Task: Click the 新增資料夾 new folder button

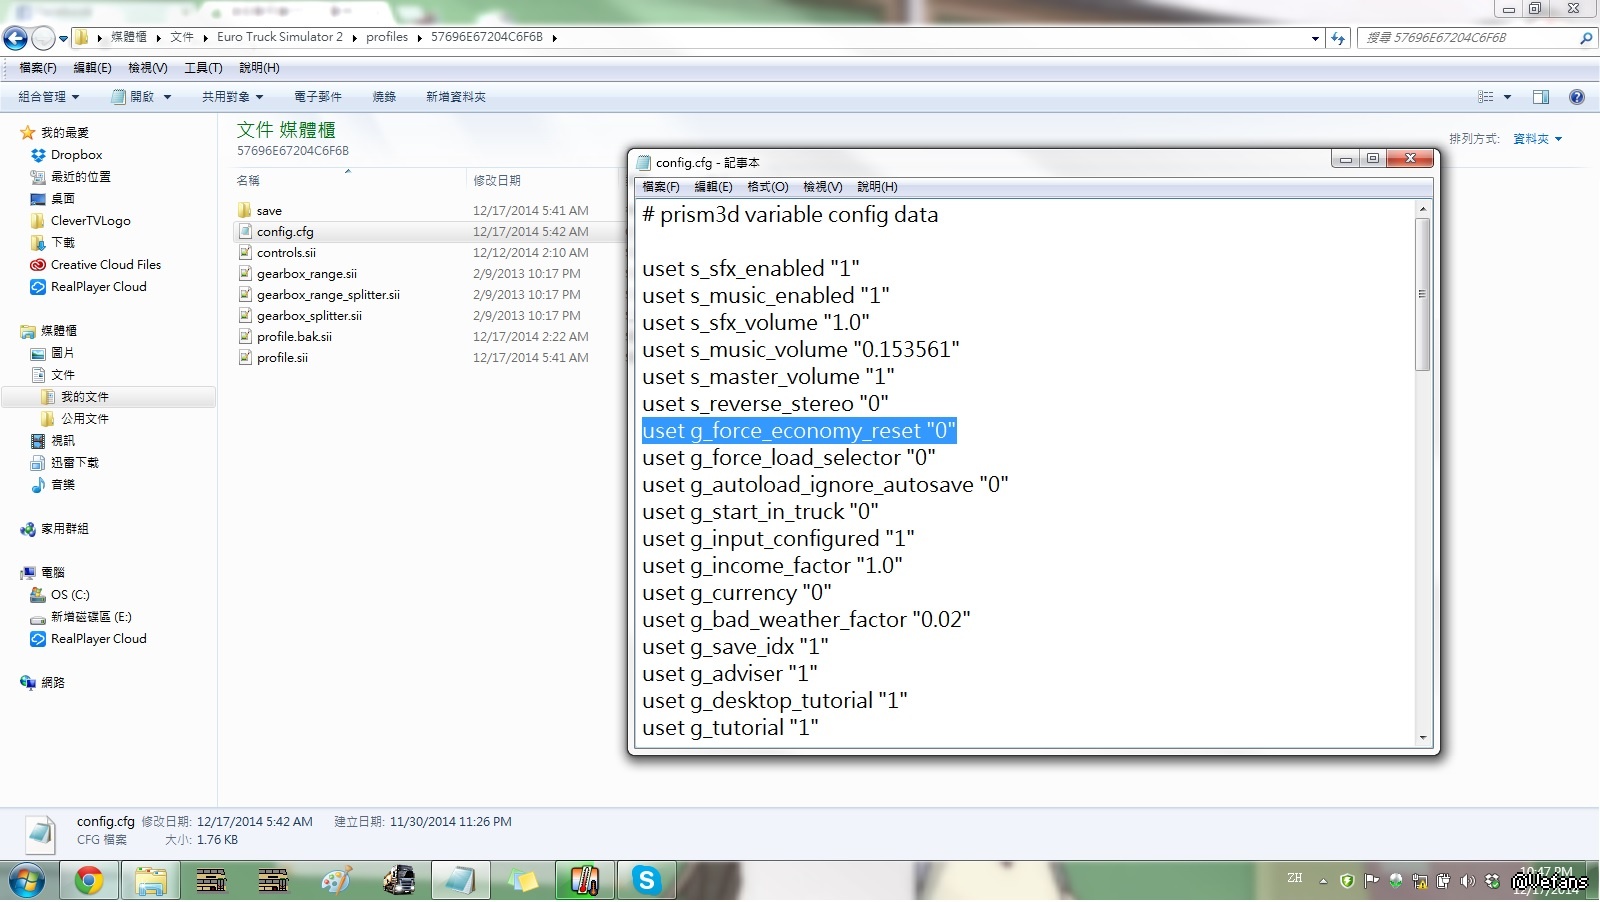Action: tap(455, 97)
